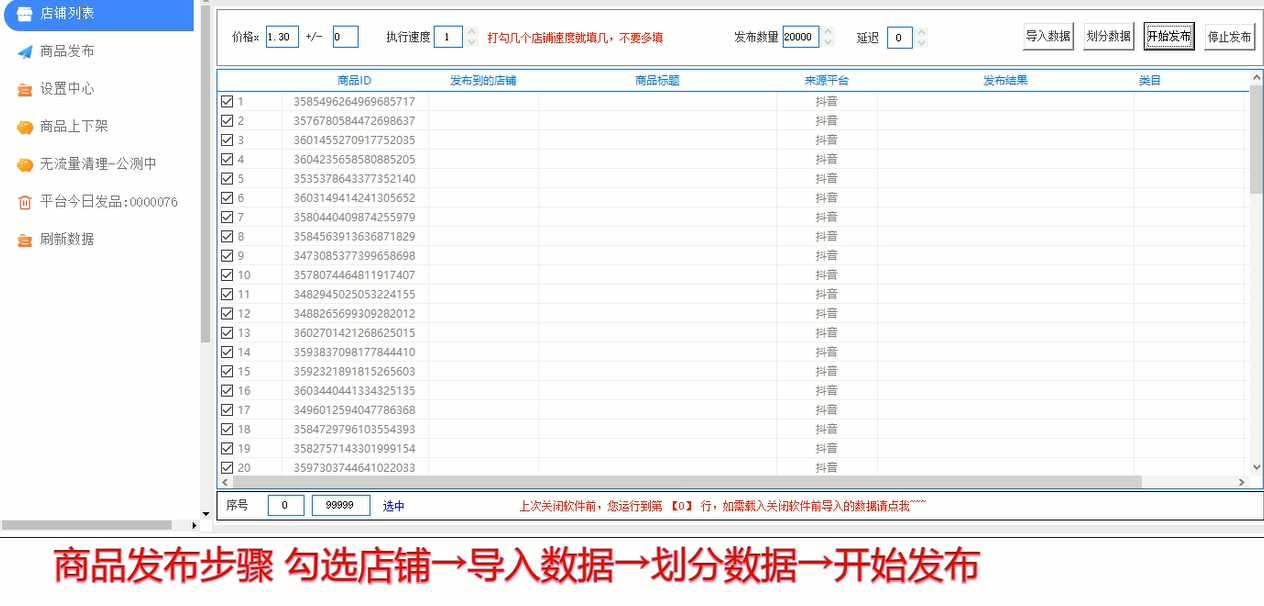
Task: Decrease 发布数量 with the down spinner arrow
Action: [x=827, y=42]
